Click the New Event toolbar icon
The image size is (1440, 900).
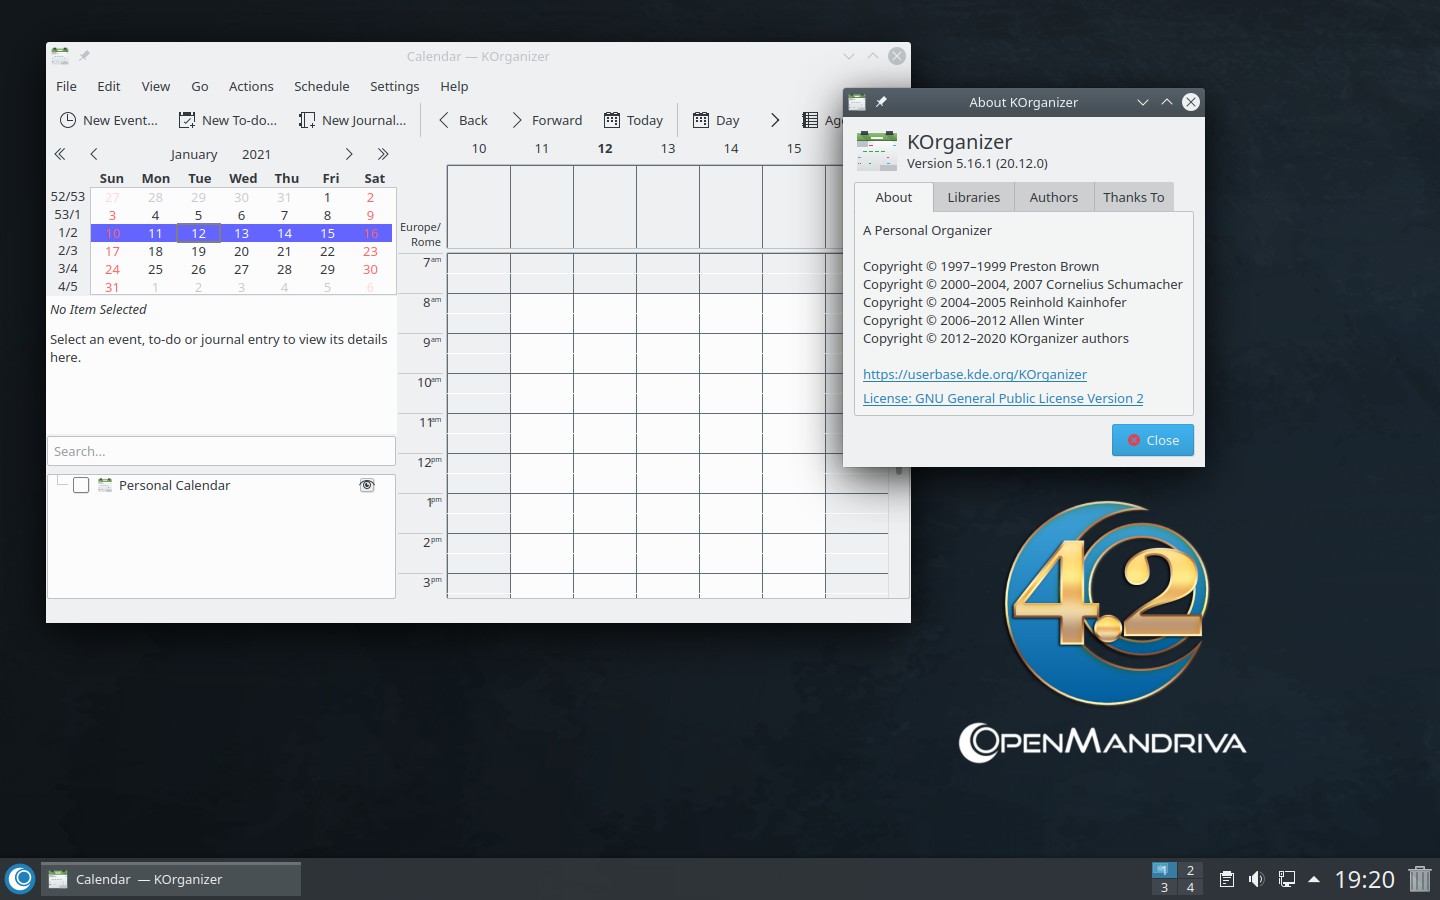tap(68, 120)
